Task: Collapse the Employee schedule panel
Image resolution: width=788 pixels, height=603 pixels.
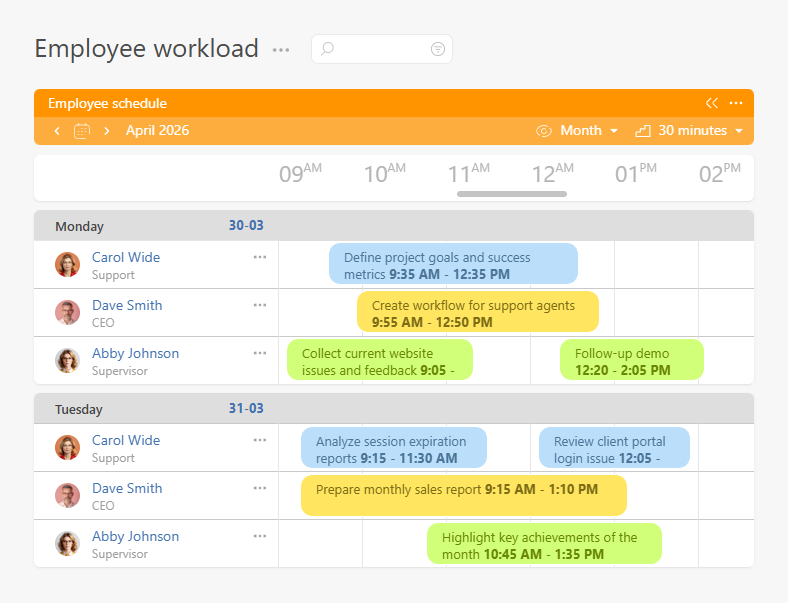Action: [x=711, y=103]
